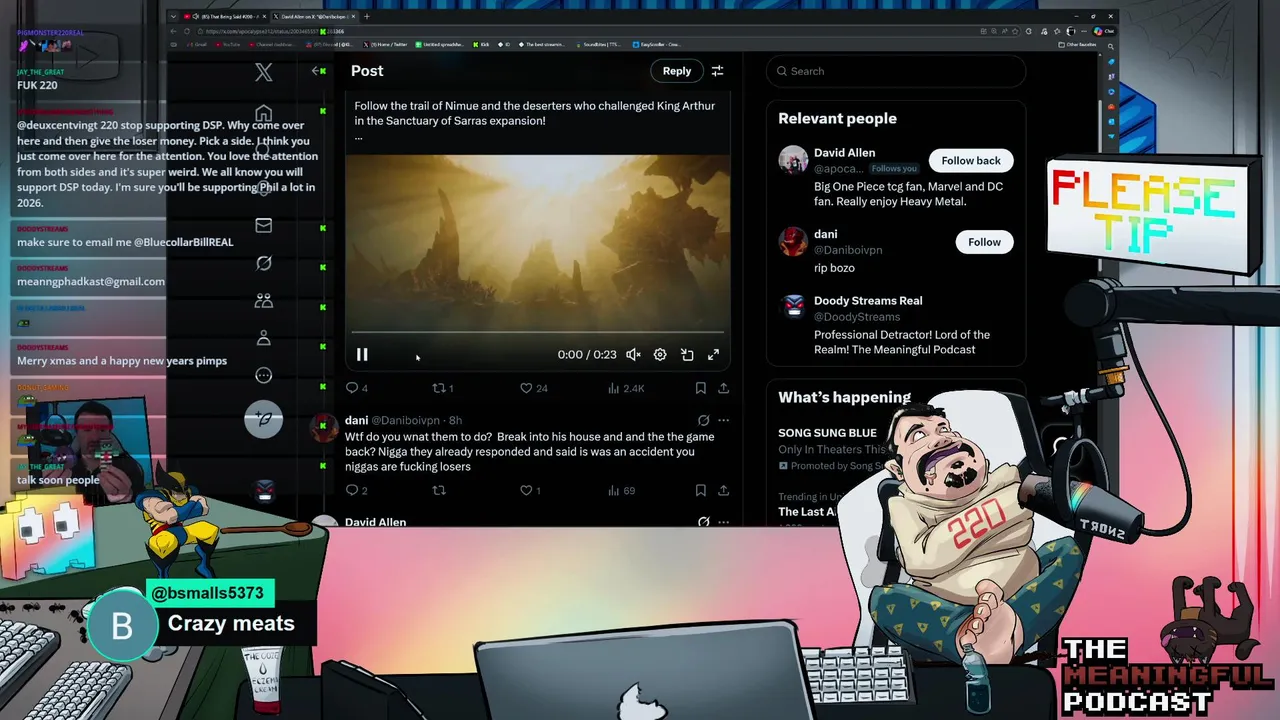
Task: Open Communities icon in sidebar
Action: 263,300
